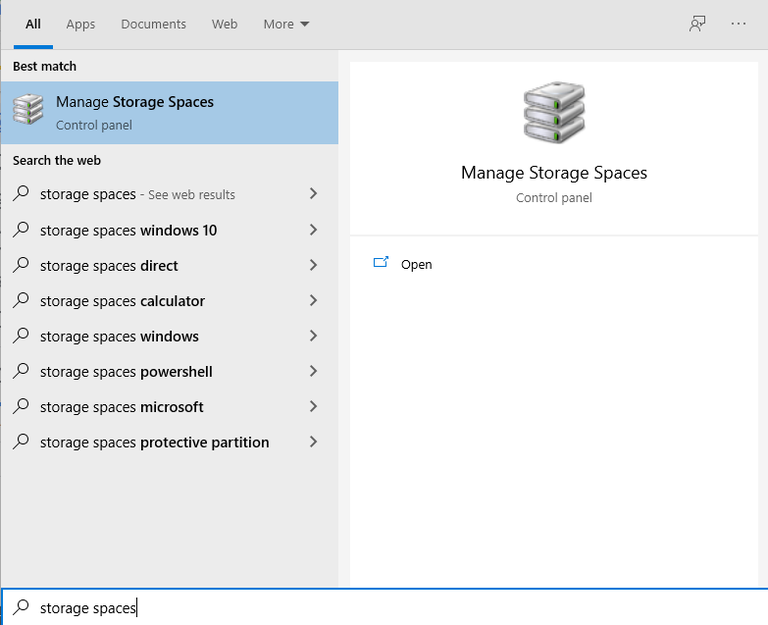Select the 'storage spaces microsoft' web suggestion
Screen dimensions: 768x625
[x=122, y=407]
